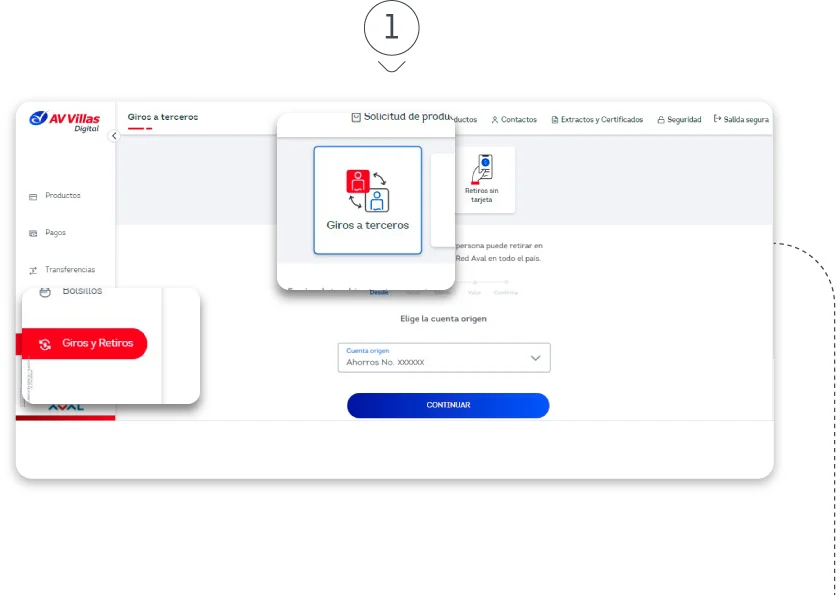The height and width of the screenshot is (595, 837).
Task: Open Extractos y Certificados
Action: click(597, 120)
